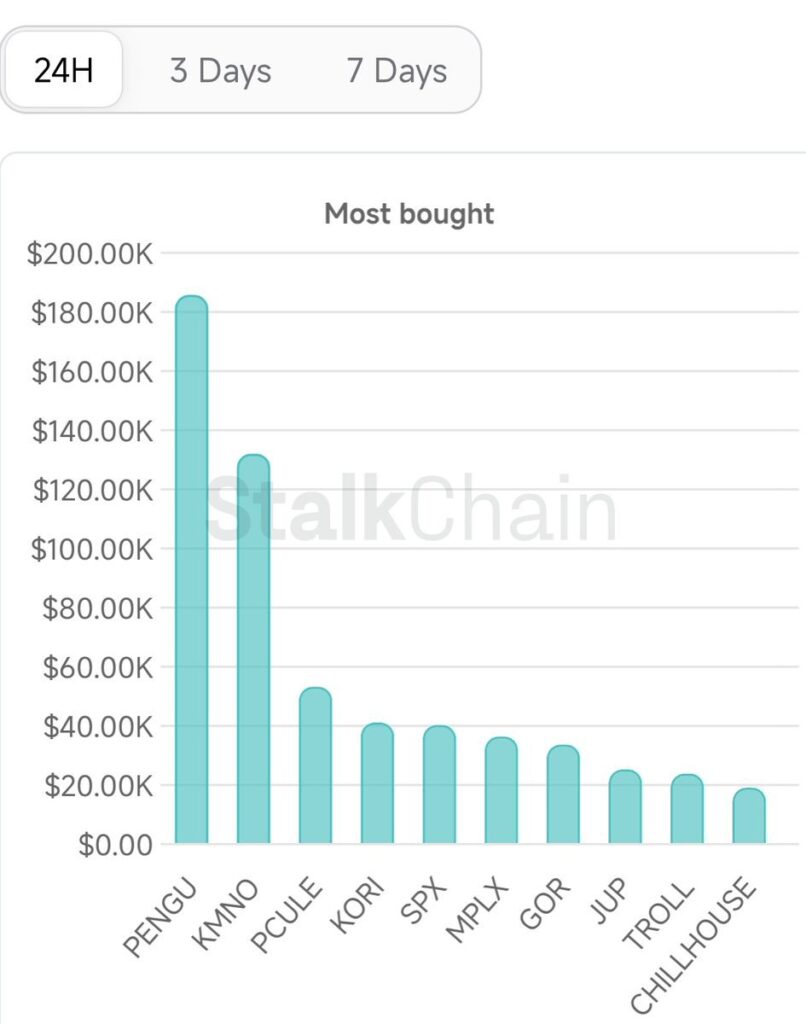This screenshot has height=1024, width=806.
Task: Click the MPLX bar in the chart
Action: coord(501,790)
